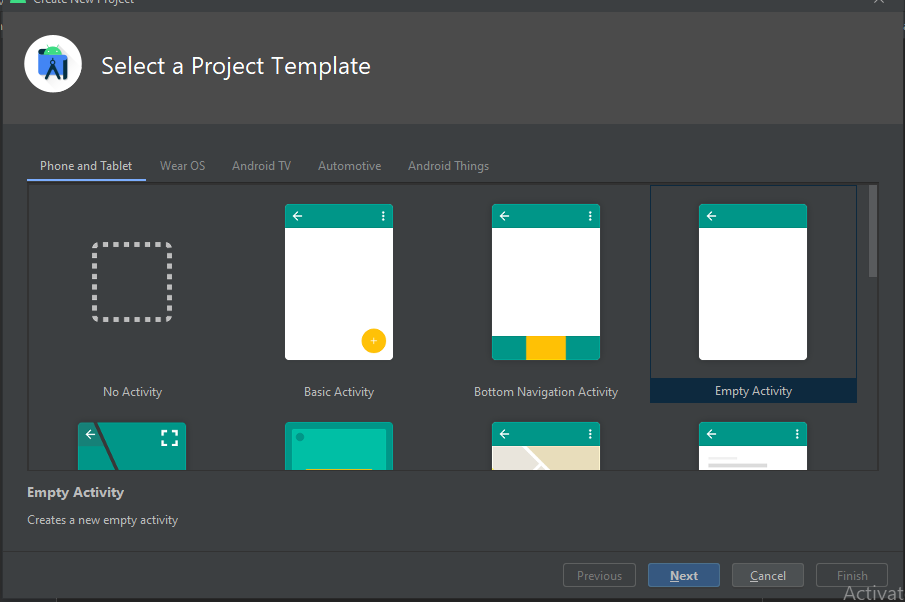Viewport: 905px width, 602px height.
Task: Open the Android TV templates tab
Action: coord(261,166)
